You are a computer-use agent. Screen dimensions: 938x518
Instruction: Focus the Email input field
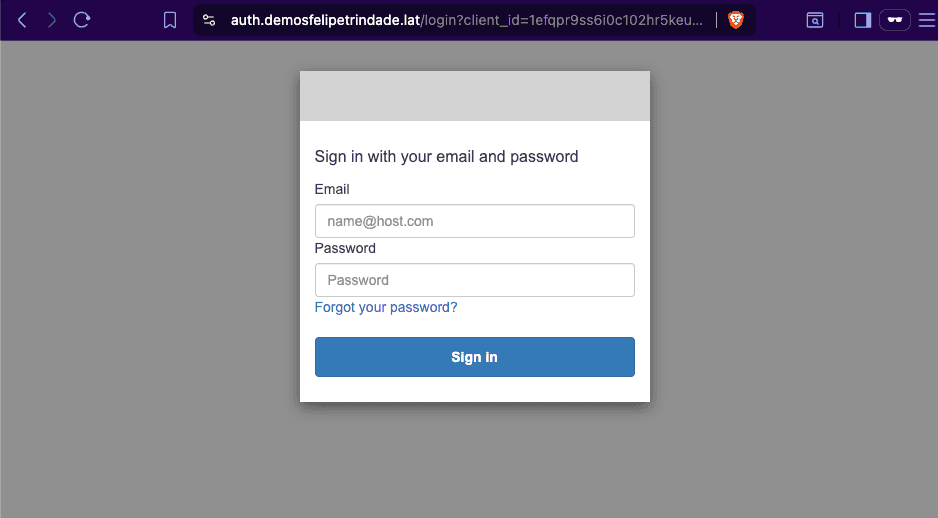click(x=474, y=221)
